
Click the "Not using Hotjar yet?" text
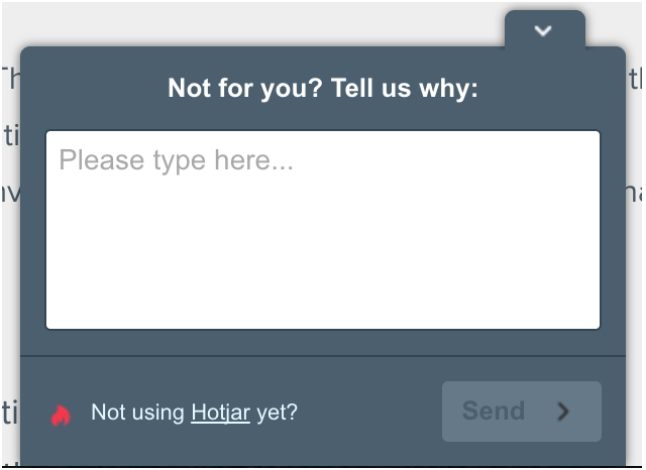(194, 412)
